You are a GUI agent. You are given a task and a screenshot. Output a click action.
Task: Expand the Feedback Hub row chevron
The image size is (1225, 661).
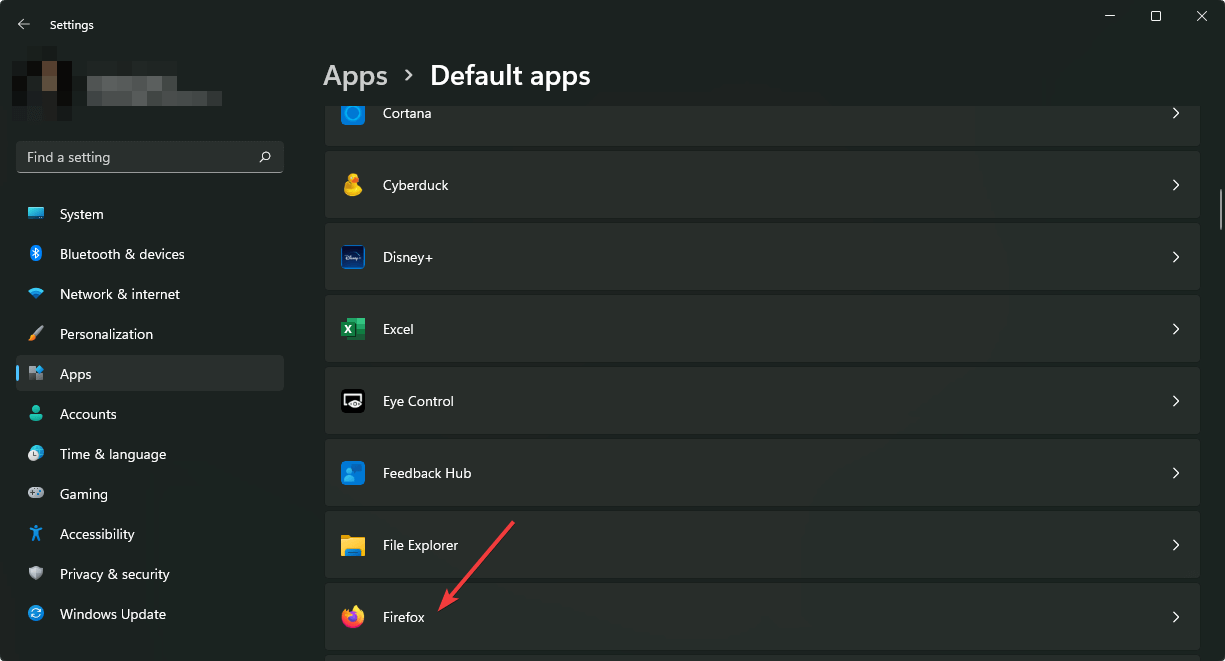coord(1176,473)
